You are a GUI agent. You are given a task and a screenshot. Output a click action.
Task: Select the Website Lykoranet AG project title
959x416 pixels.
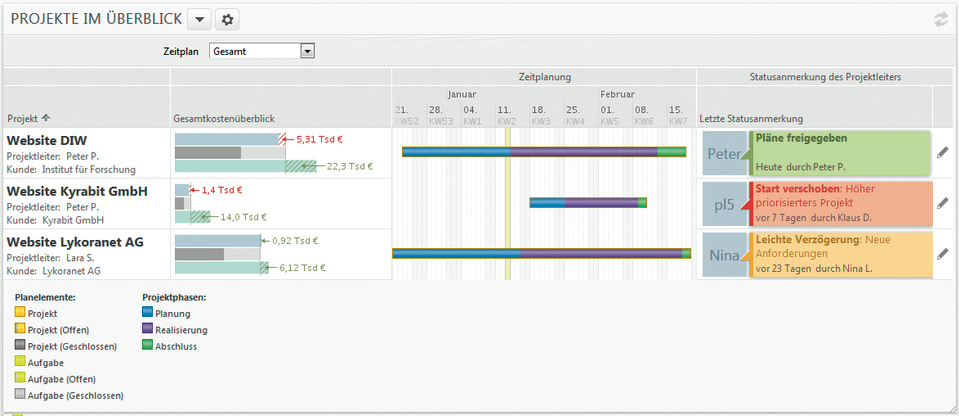tap(74, 241)
